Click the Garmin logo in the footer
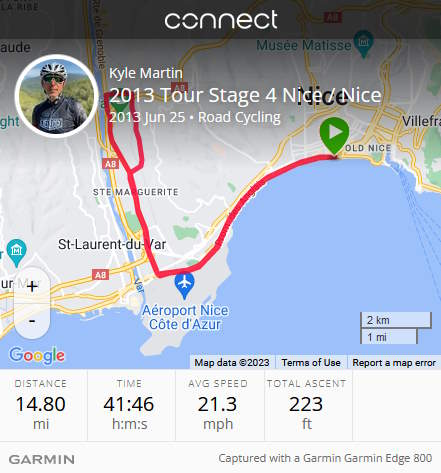441x473 pixels. (x=42, y=459)
